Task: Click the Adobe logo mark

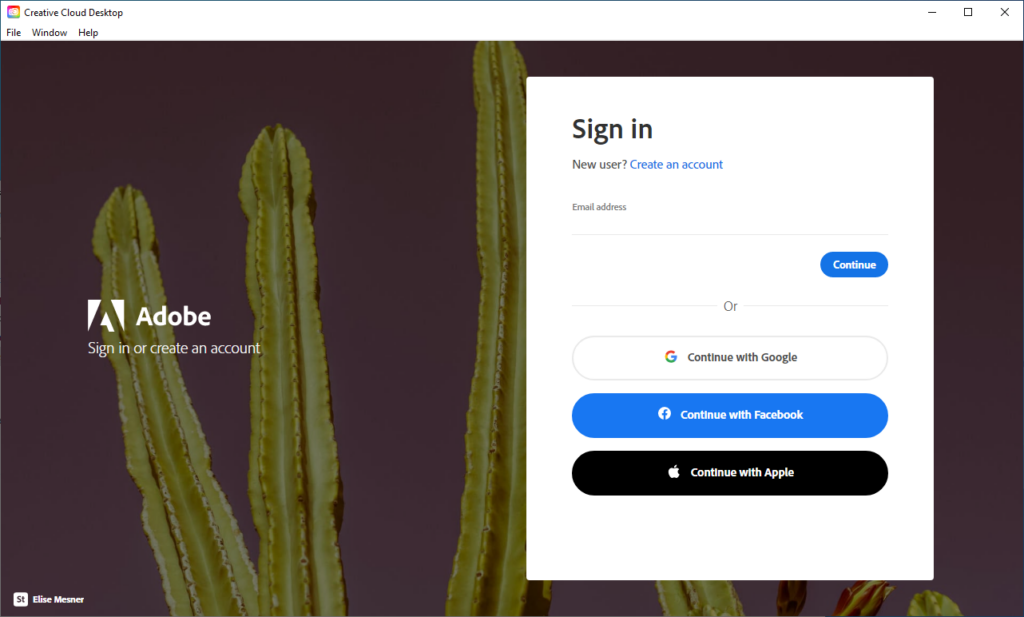Action: coord(106,316)
